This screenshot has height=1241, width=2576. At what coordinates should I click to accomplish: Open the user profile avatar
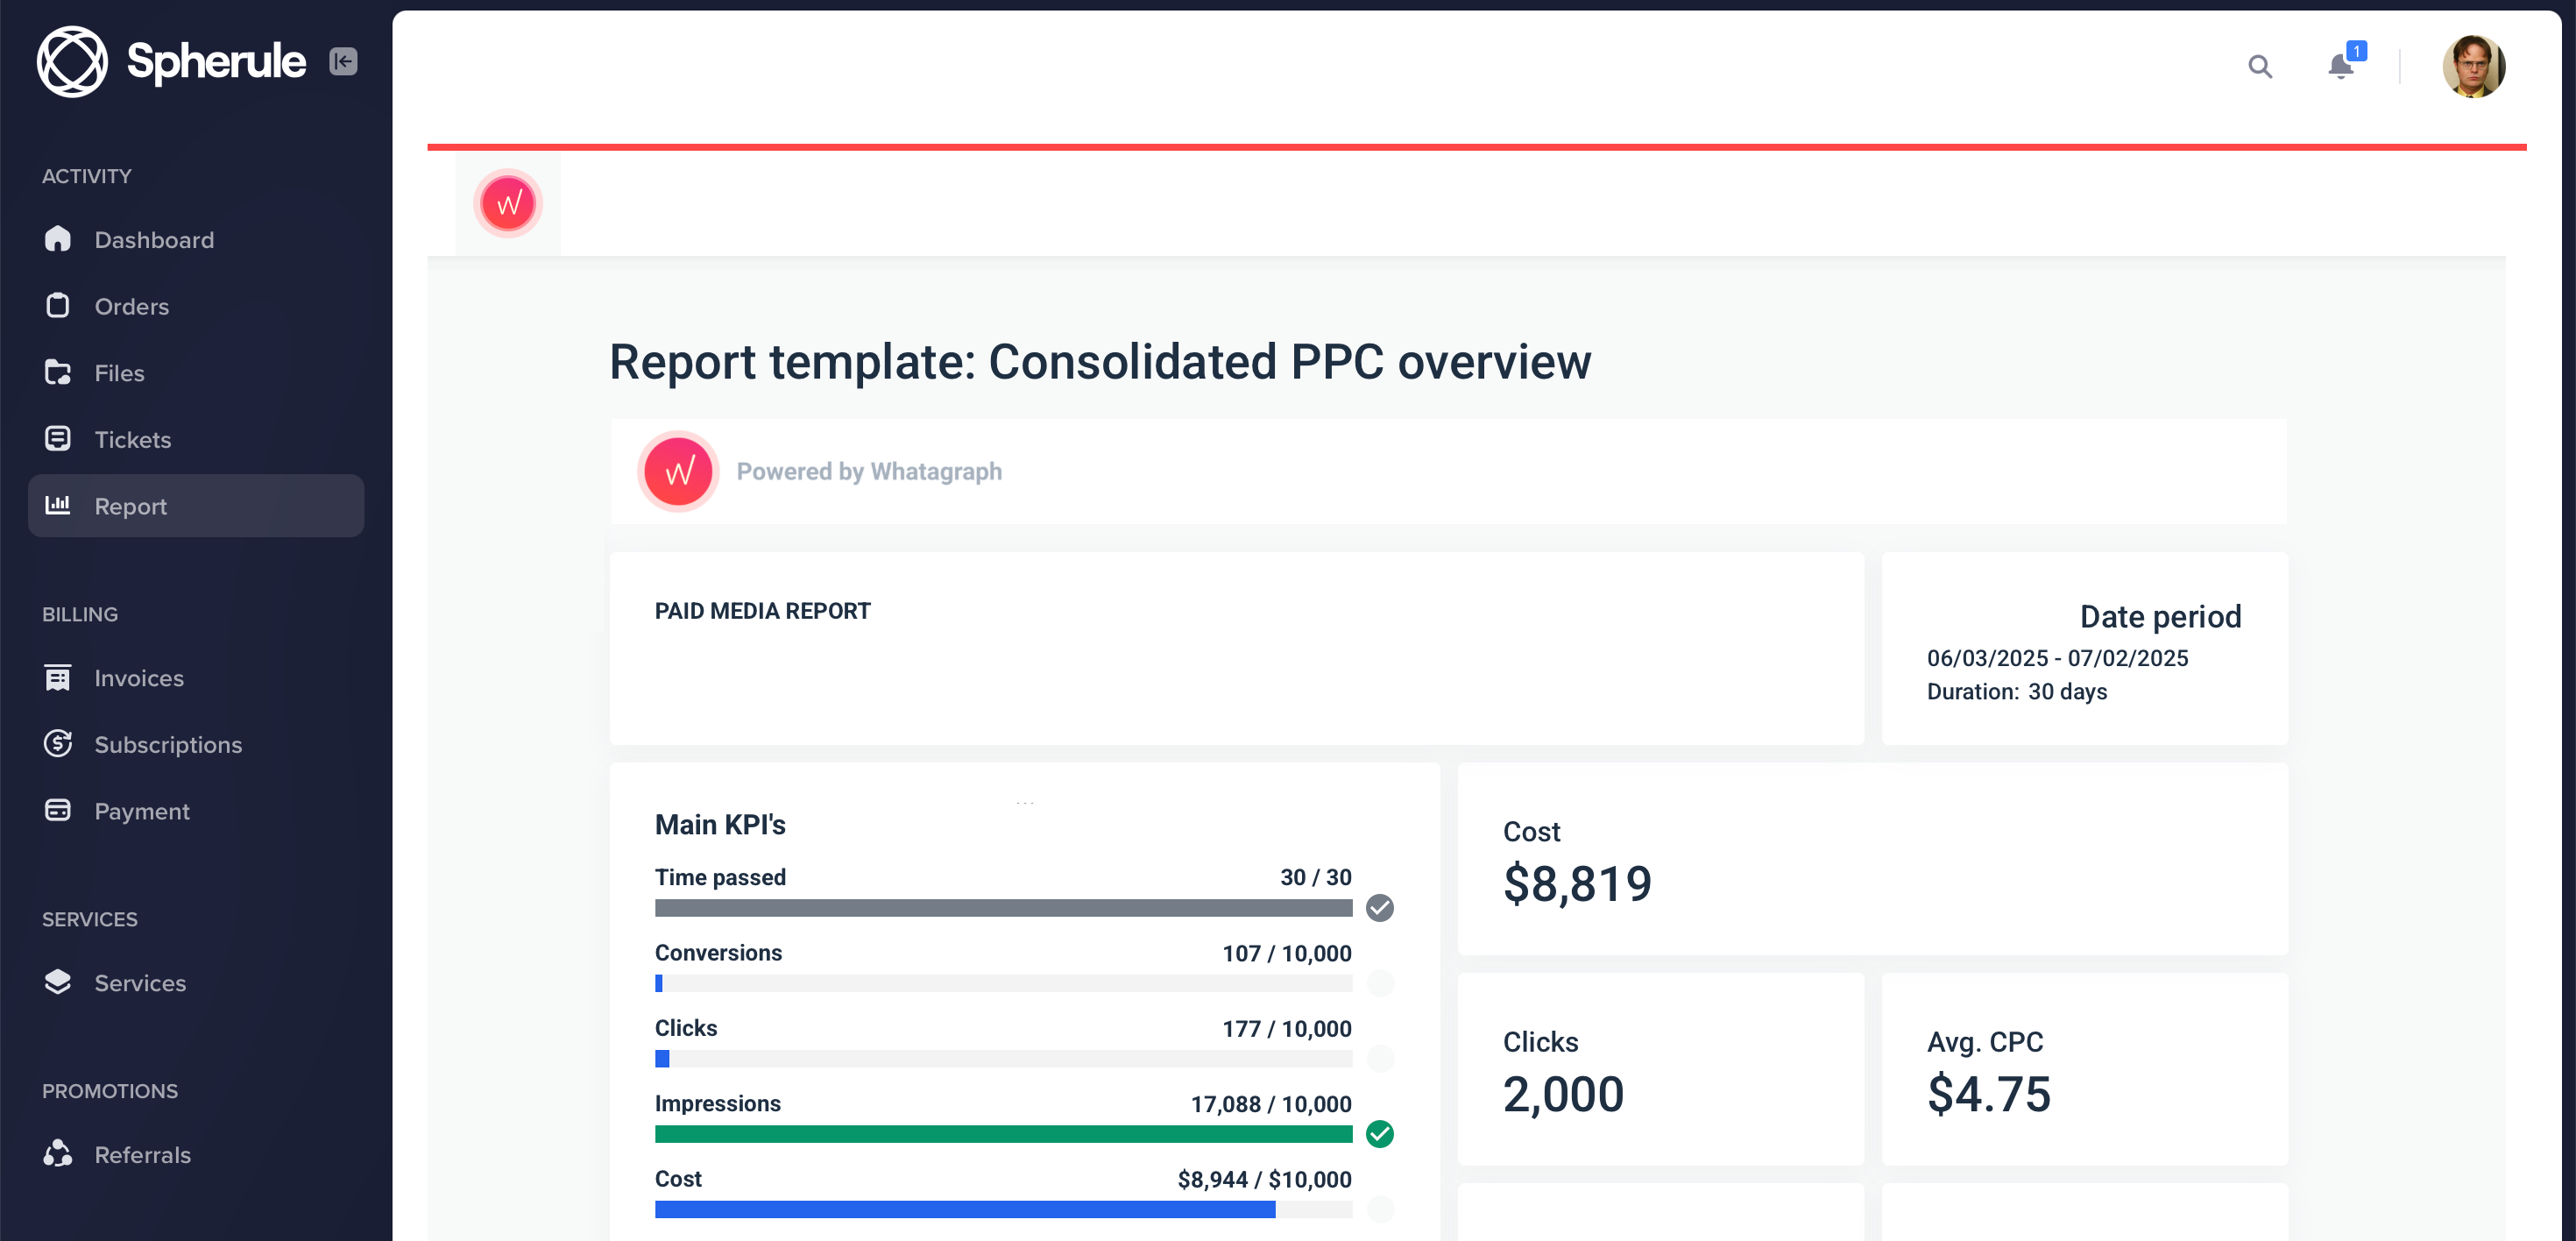pos(2473,67)
